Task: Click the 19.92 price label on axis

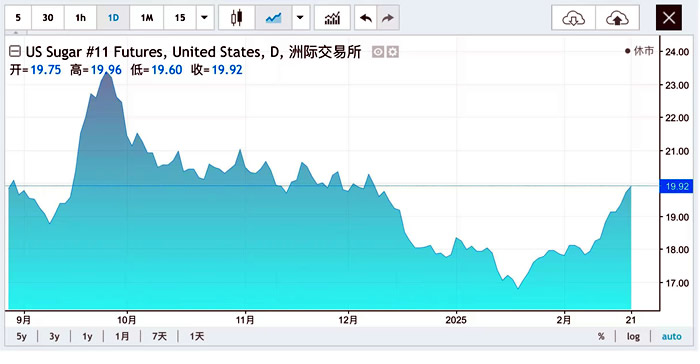Action: coord(676,186)
